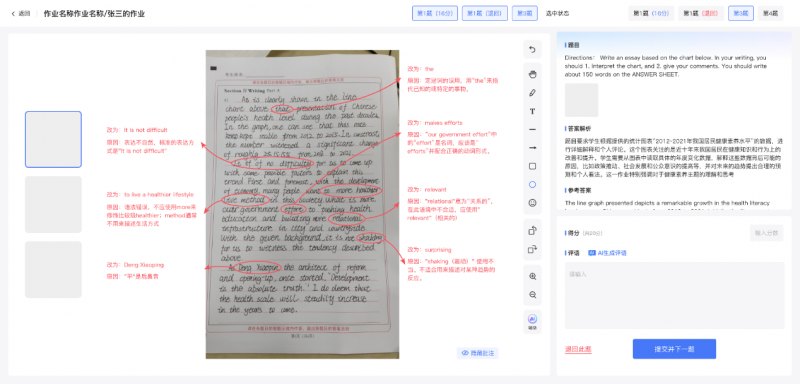Select the hand pan tool
The width and height of the screenshot is (800, 384).
[532, 74]
